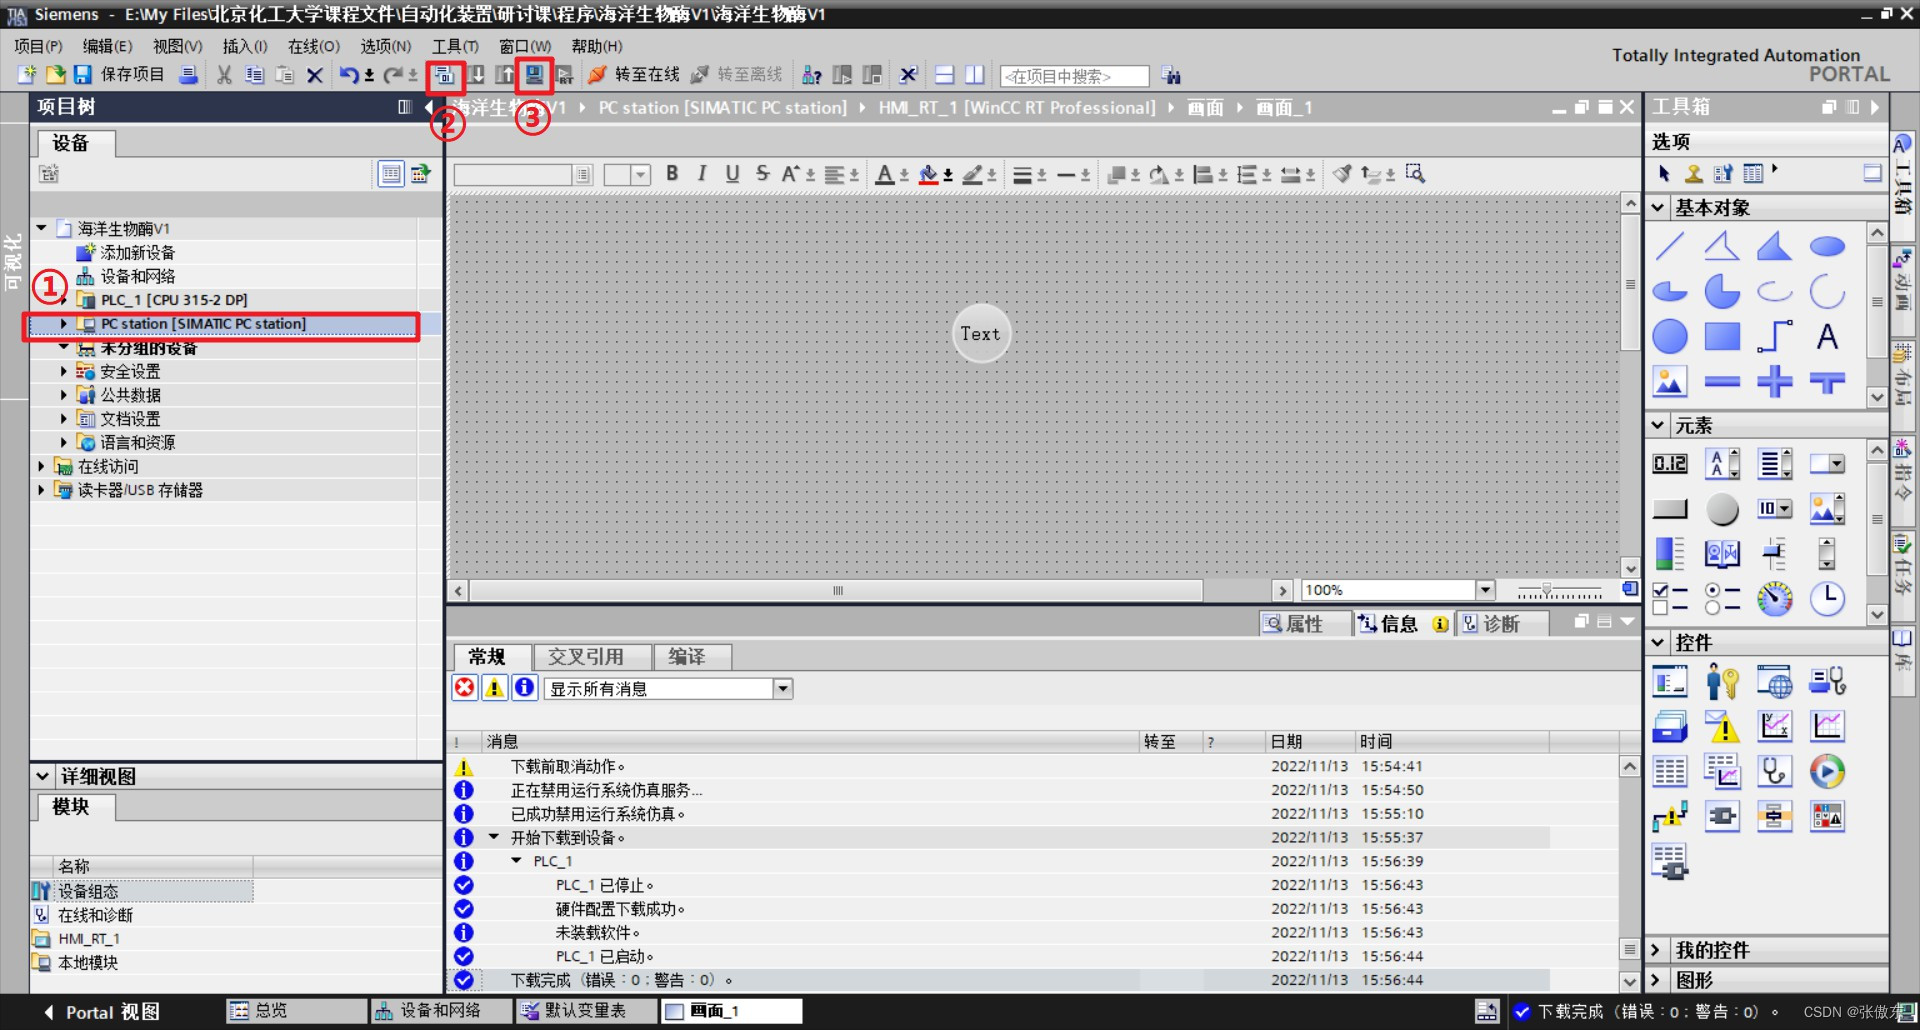Toggle Strikethrough formatting
Viewport: 1920px width, 1030px height.
tap(762, 174)
